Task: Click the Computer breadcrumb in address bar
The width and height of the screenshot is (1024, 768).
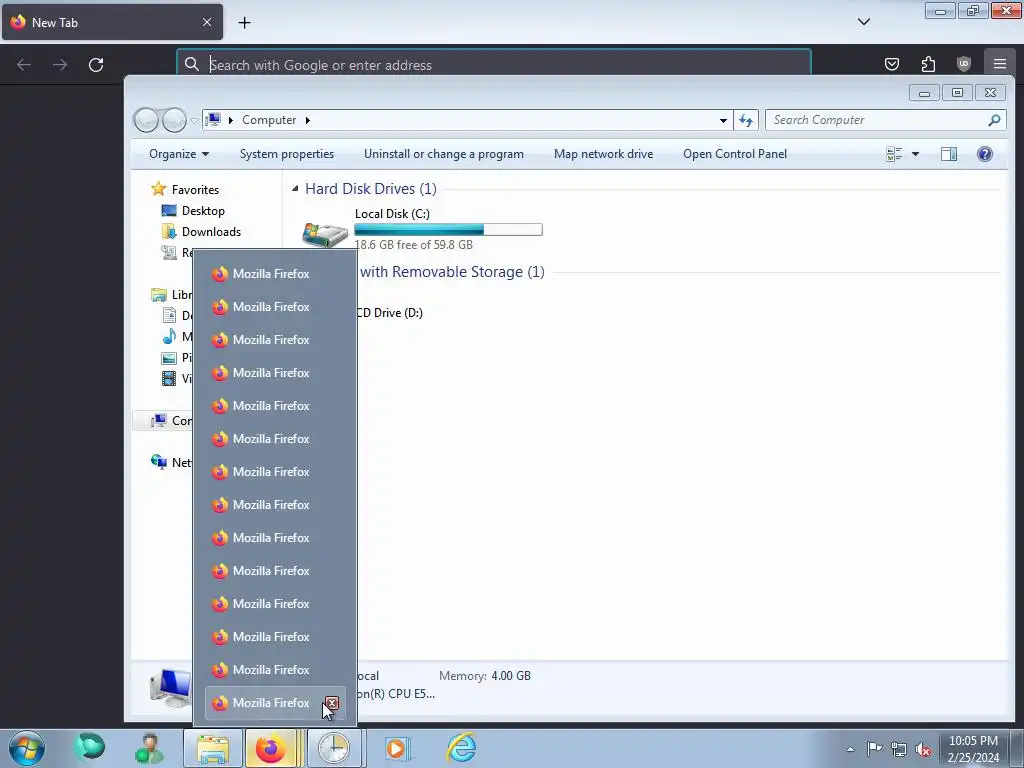Action: tap(269, 120)
